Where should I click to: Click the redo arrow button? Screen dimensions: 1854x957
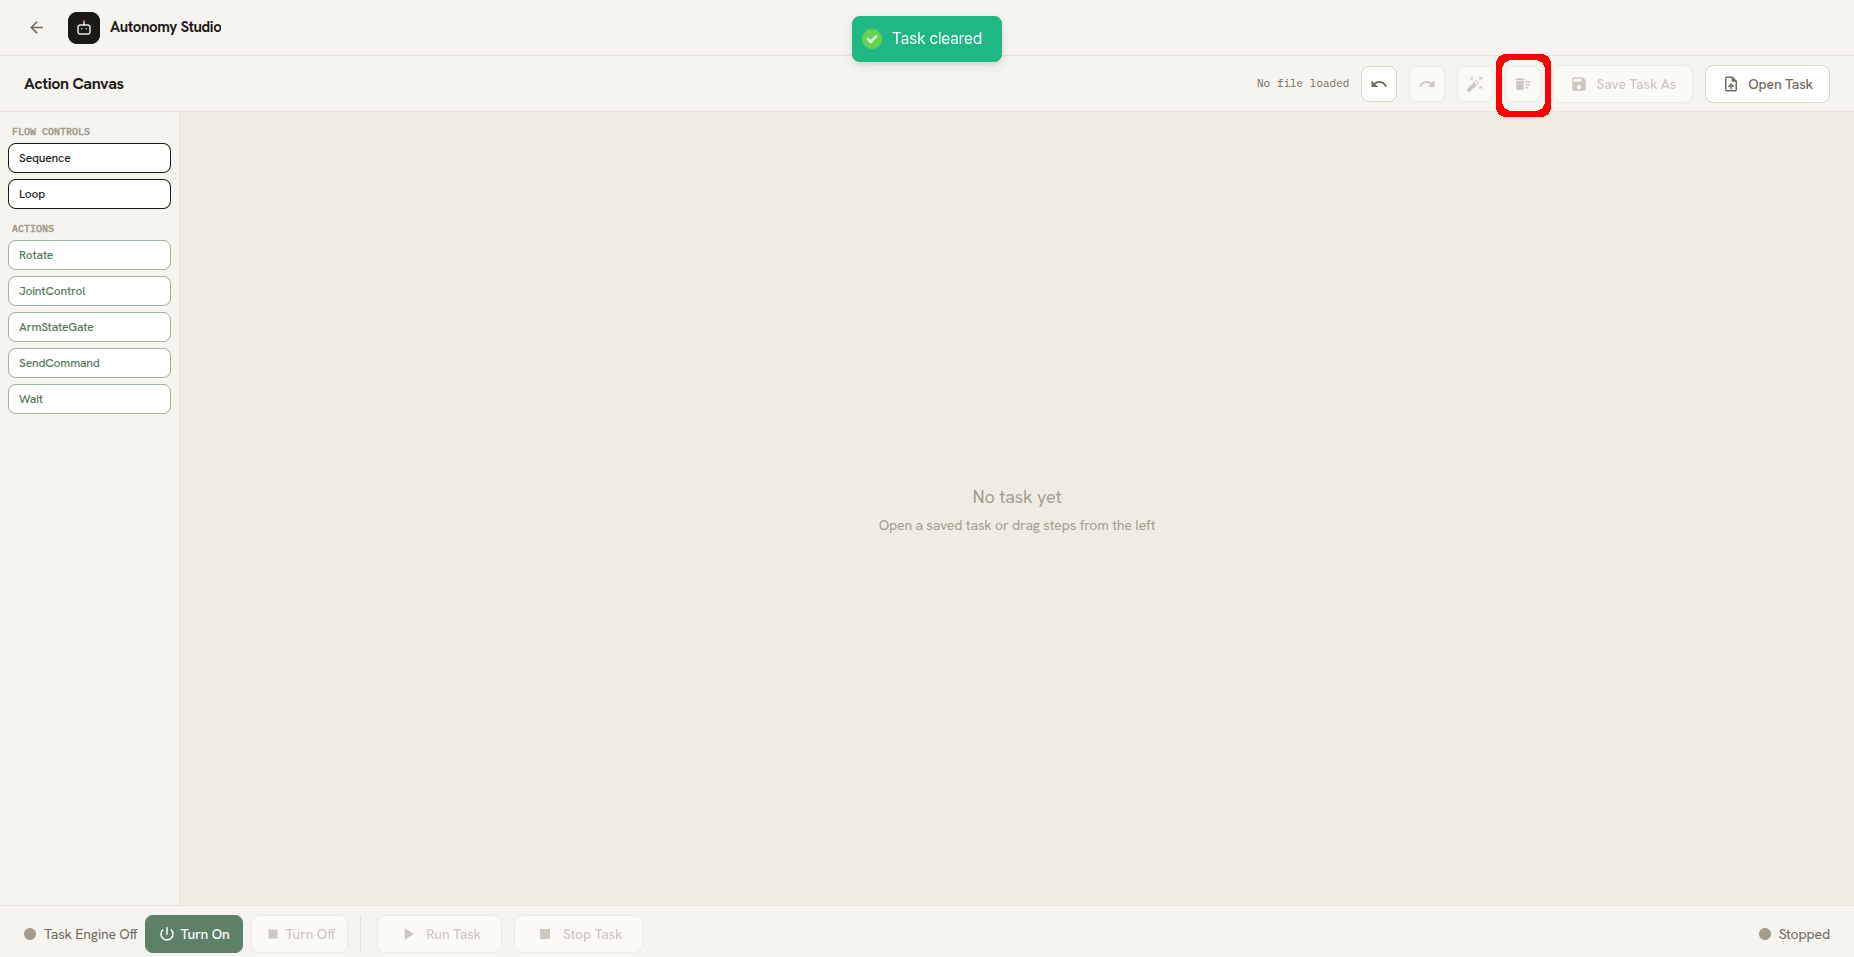[1427, 84]
